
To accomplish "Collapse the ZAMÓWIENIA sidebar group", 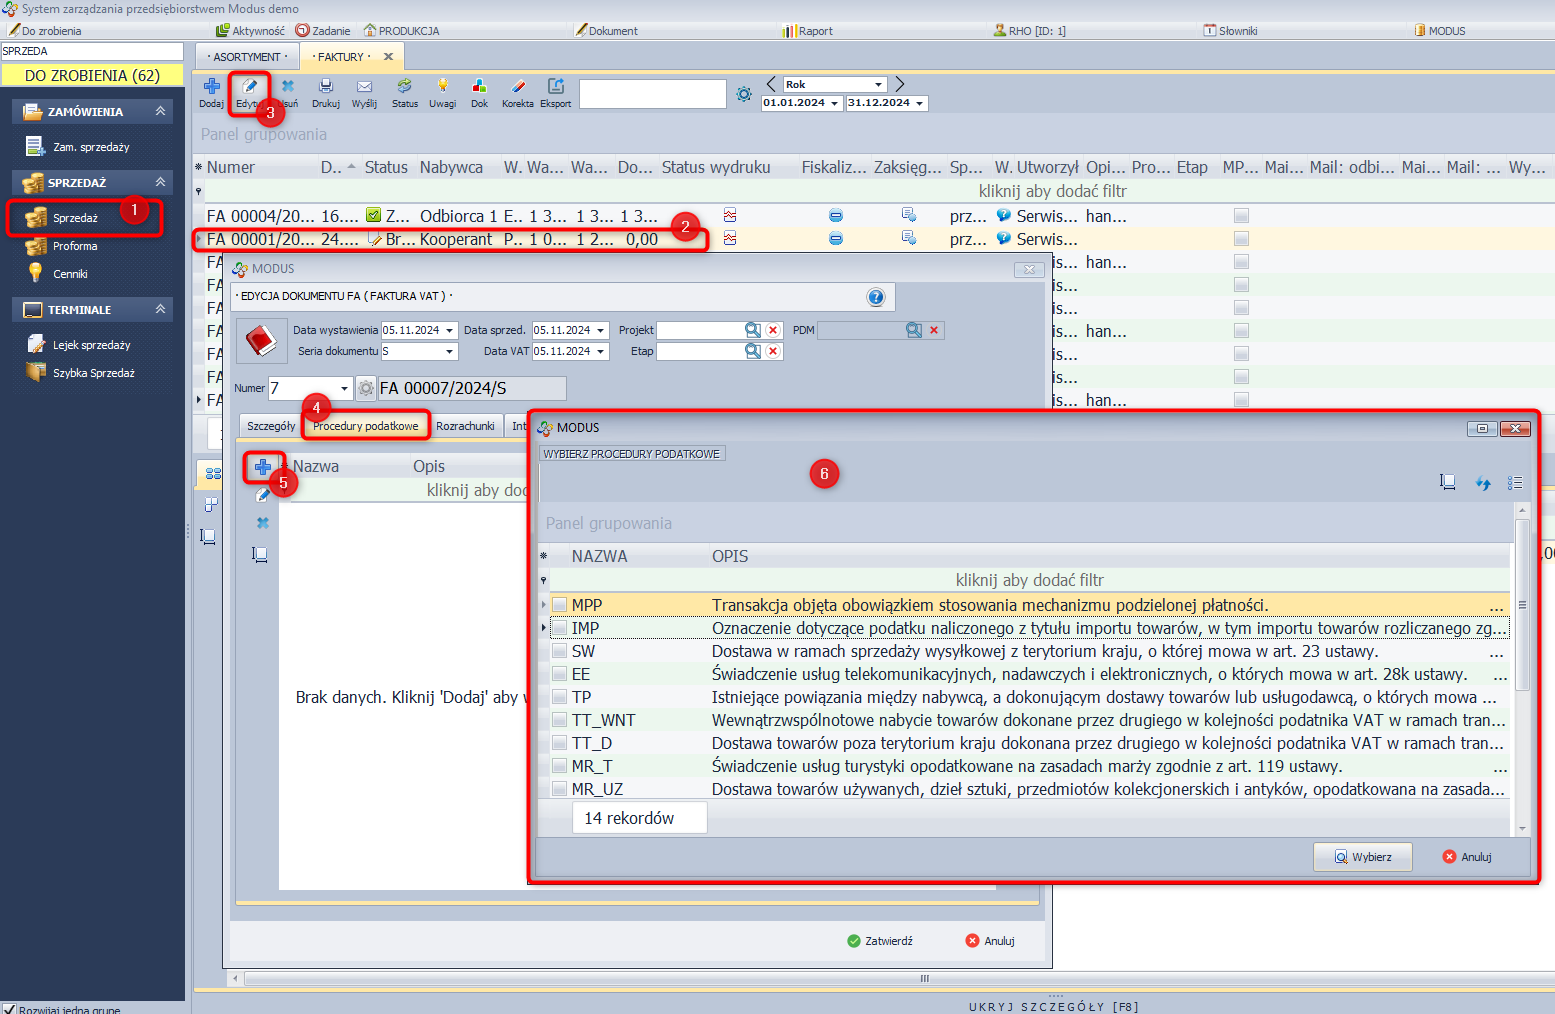I will (x=160, y=111).
